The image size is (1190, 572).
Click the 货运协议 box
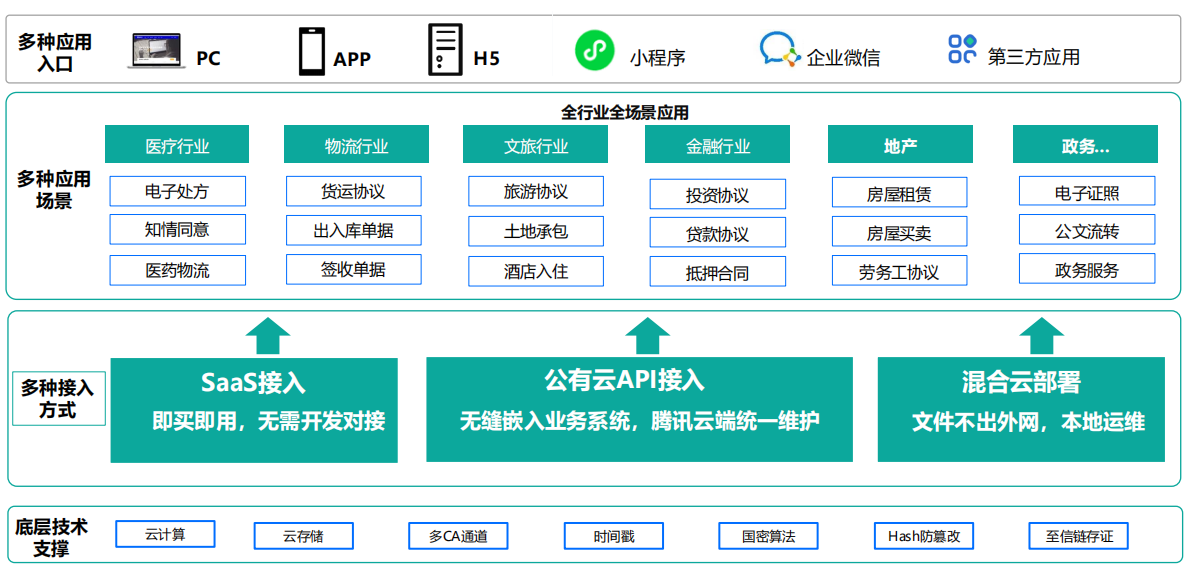[354, 191]
